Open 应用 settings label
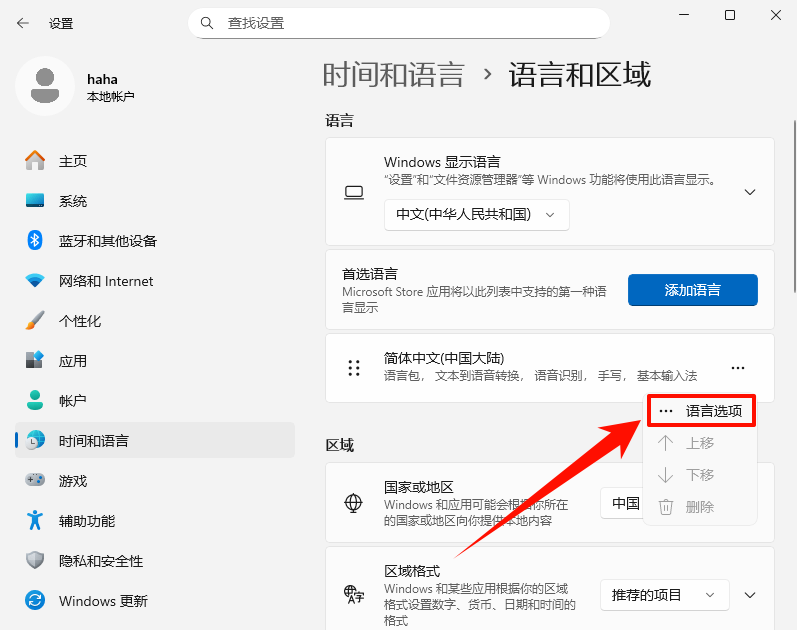 click(x=73, y=361)
